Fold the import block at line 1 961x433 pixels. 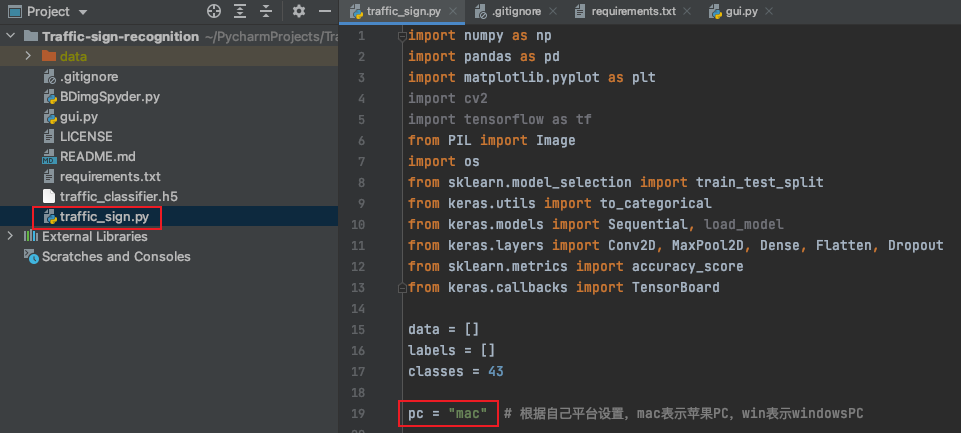(402, 36)
